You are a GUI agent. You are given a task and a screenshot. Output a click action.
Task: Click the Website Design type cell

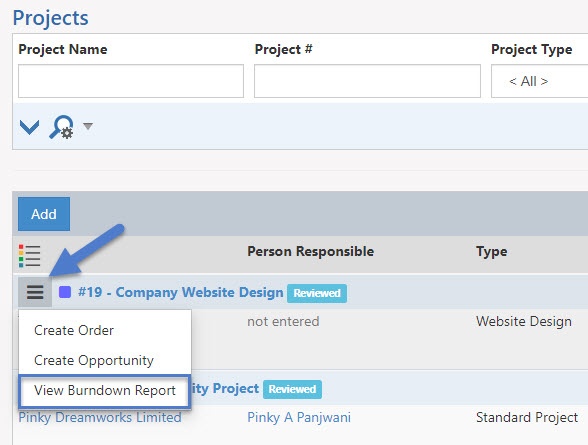pos(524,321)
